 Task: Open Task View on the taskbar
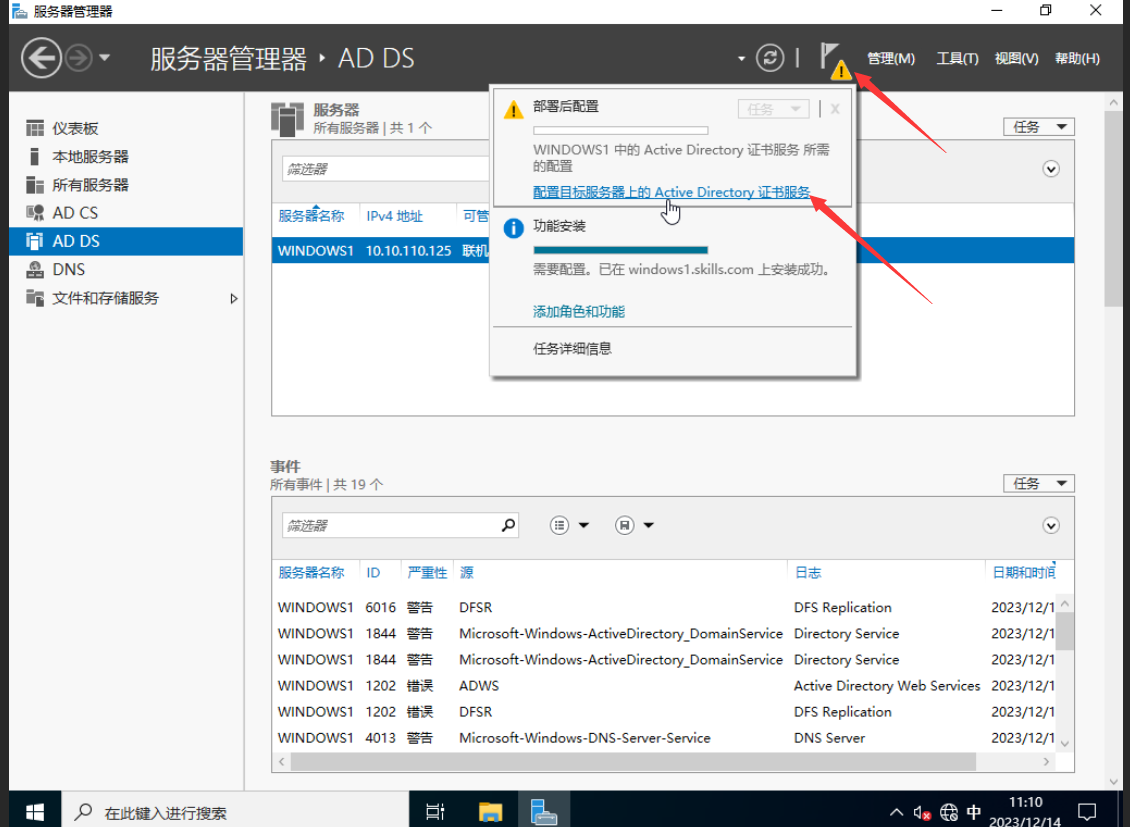click(x=435, y=811)
